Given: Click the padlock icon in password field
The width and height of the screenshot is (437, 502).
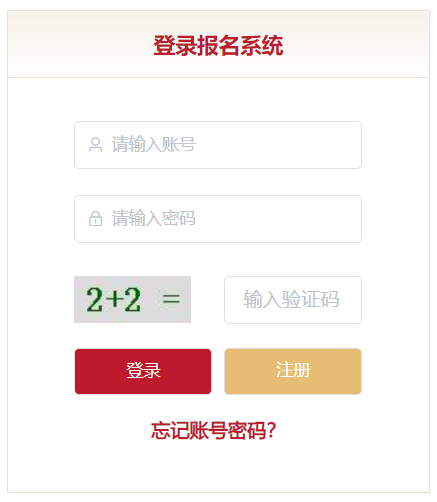Looking at the screenshot, I should pos(95,219).
